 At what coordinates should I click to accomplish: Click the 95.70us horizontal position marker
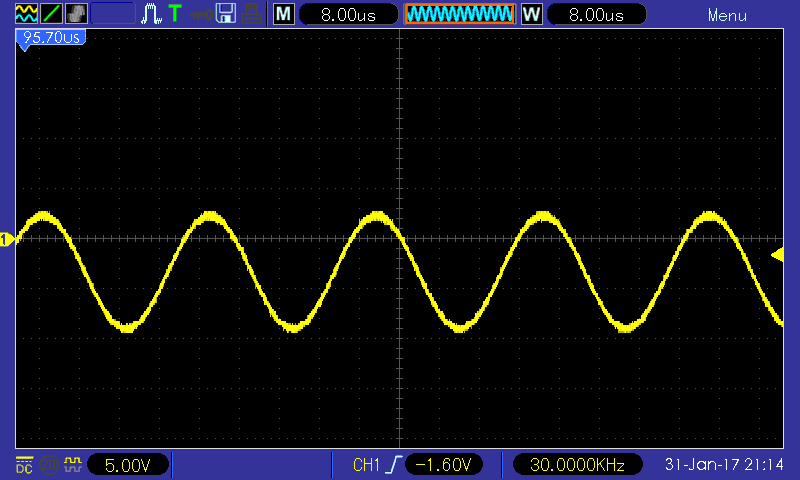click(51, 39)
